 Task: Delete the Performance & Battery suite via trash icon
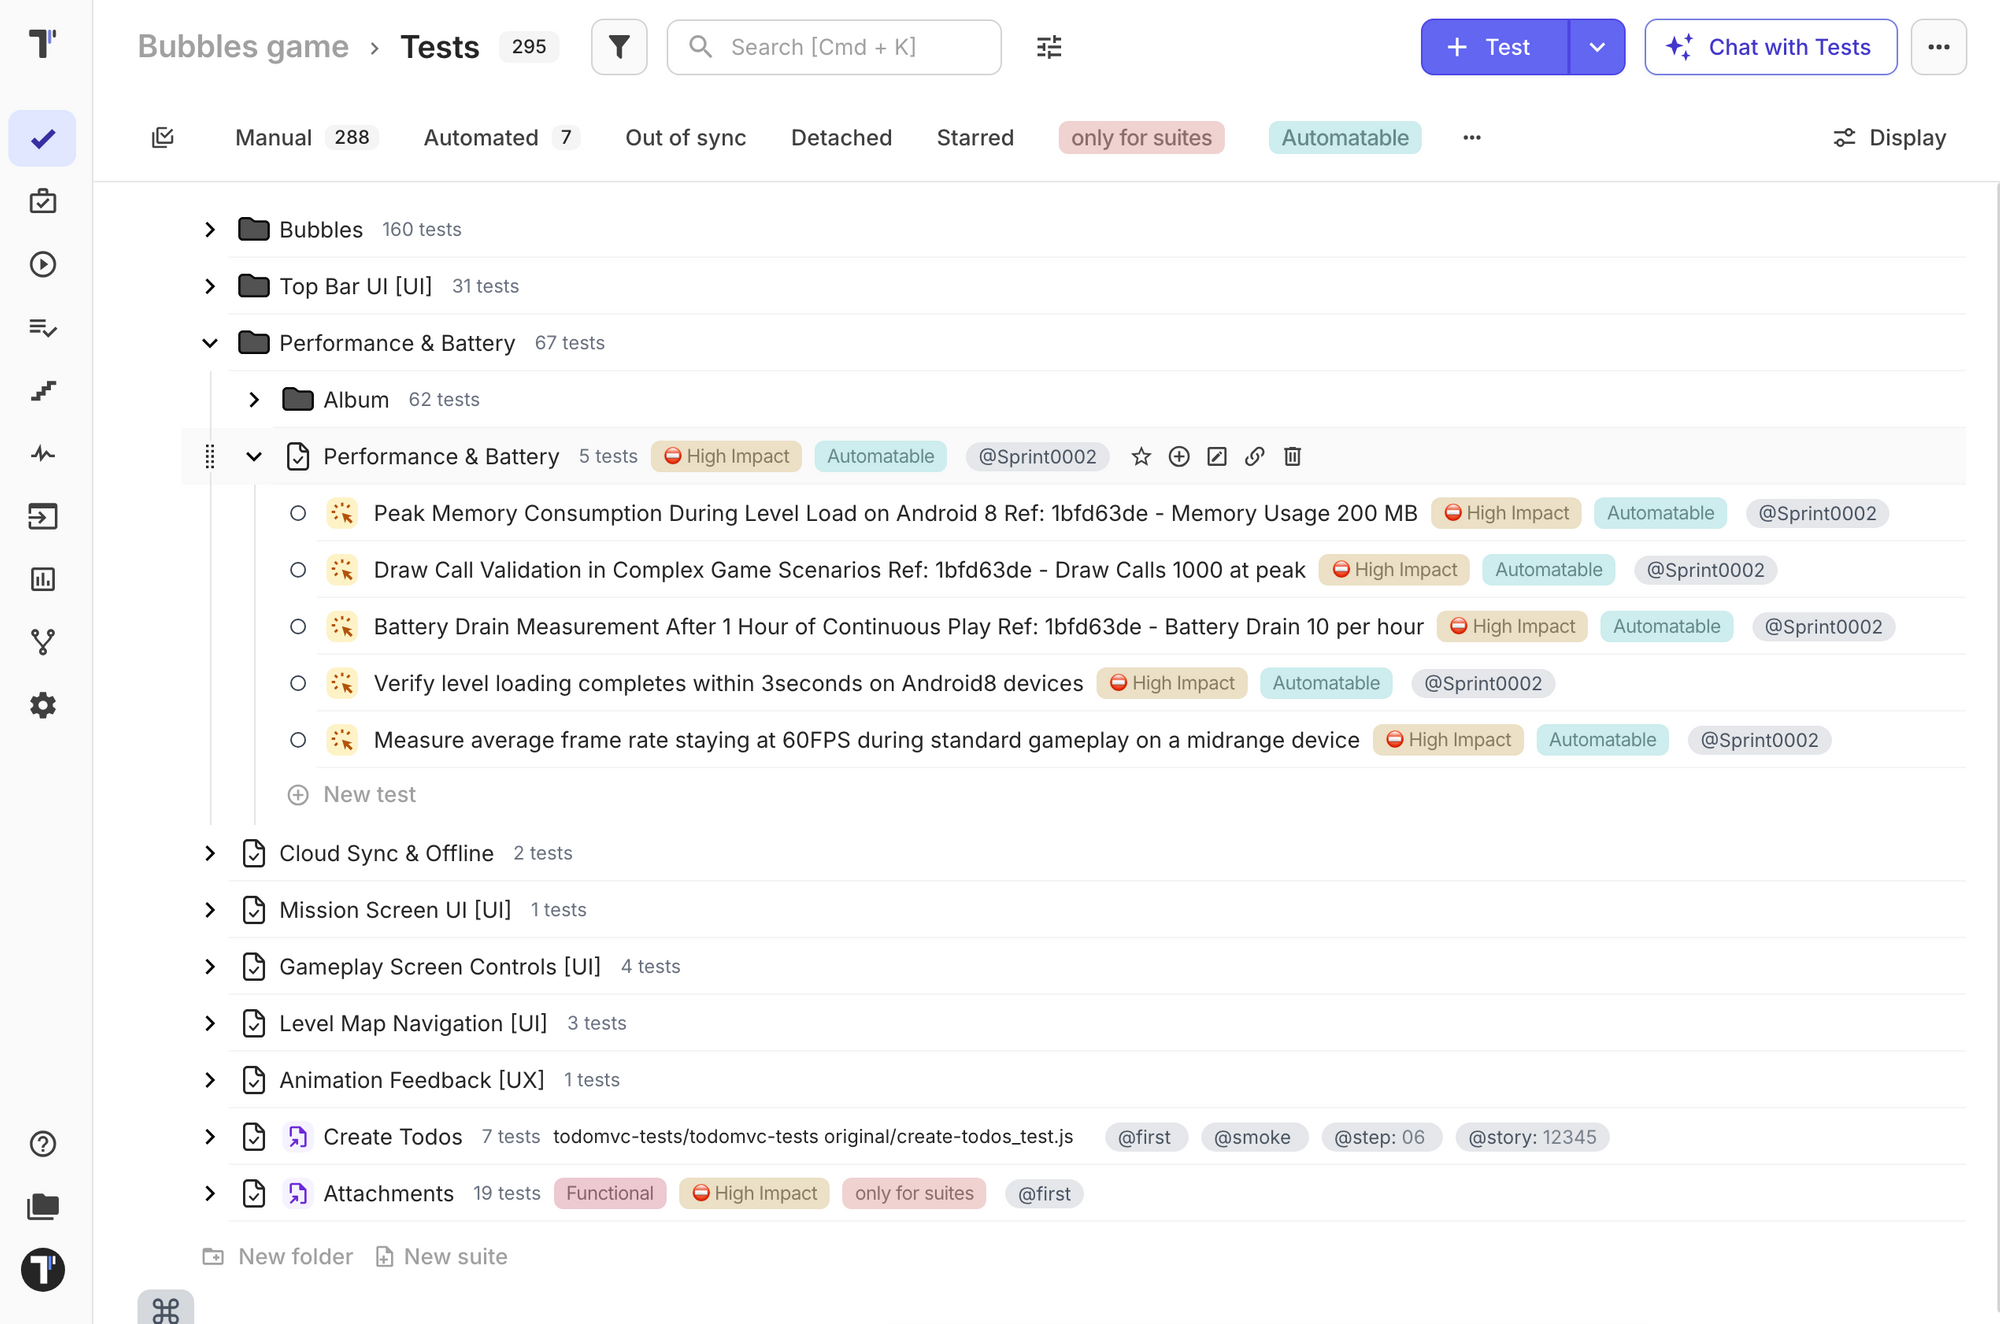click(x=1292, y=456)
